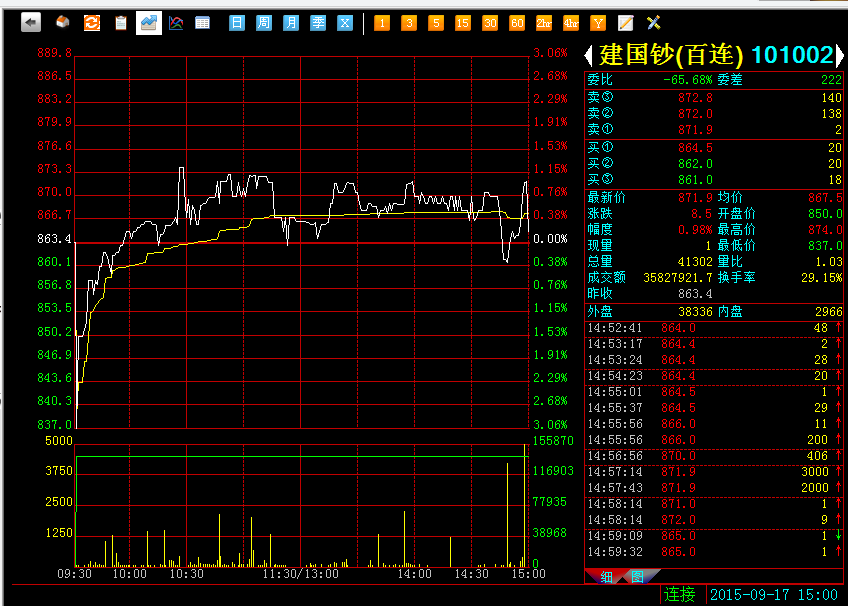Open the K-line chart icon
The image size is (848, 606).
(x=176, y=22)
